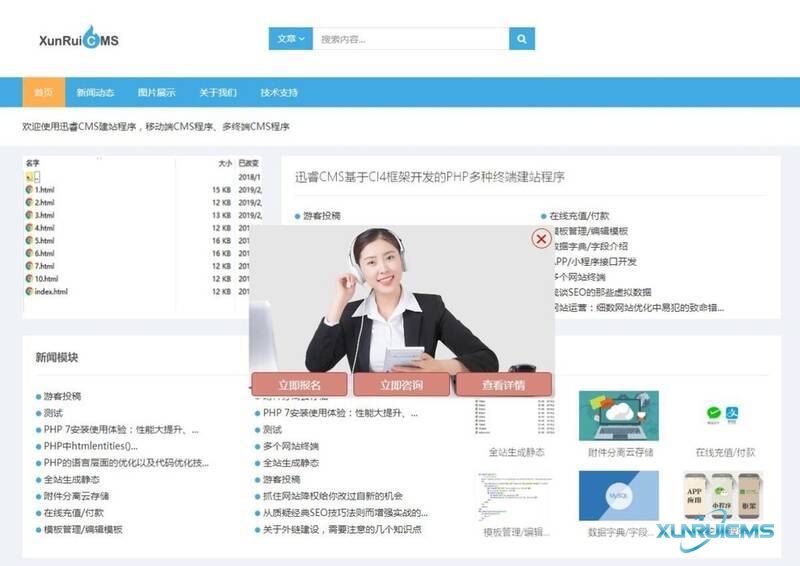Open 全站生成静态 in left news column

[x=71, y=479]
